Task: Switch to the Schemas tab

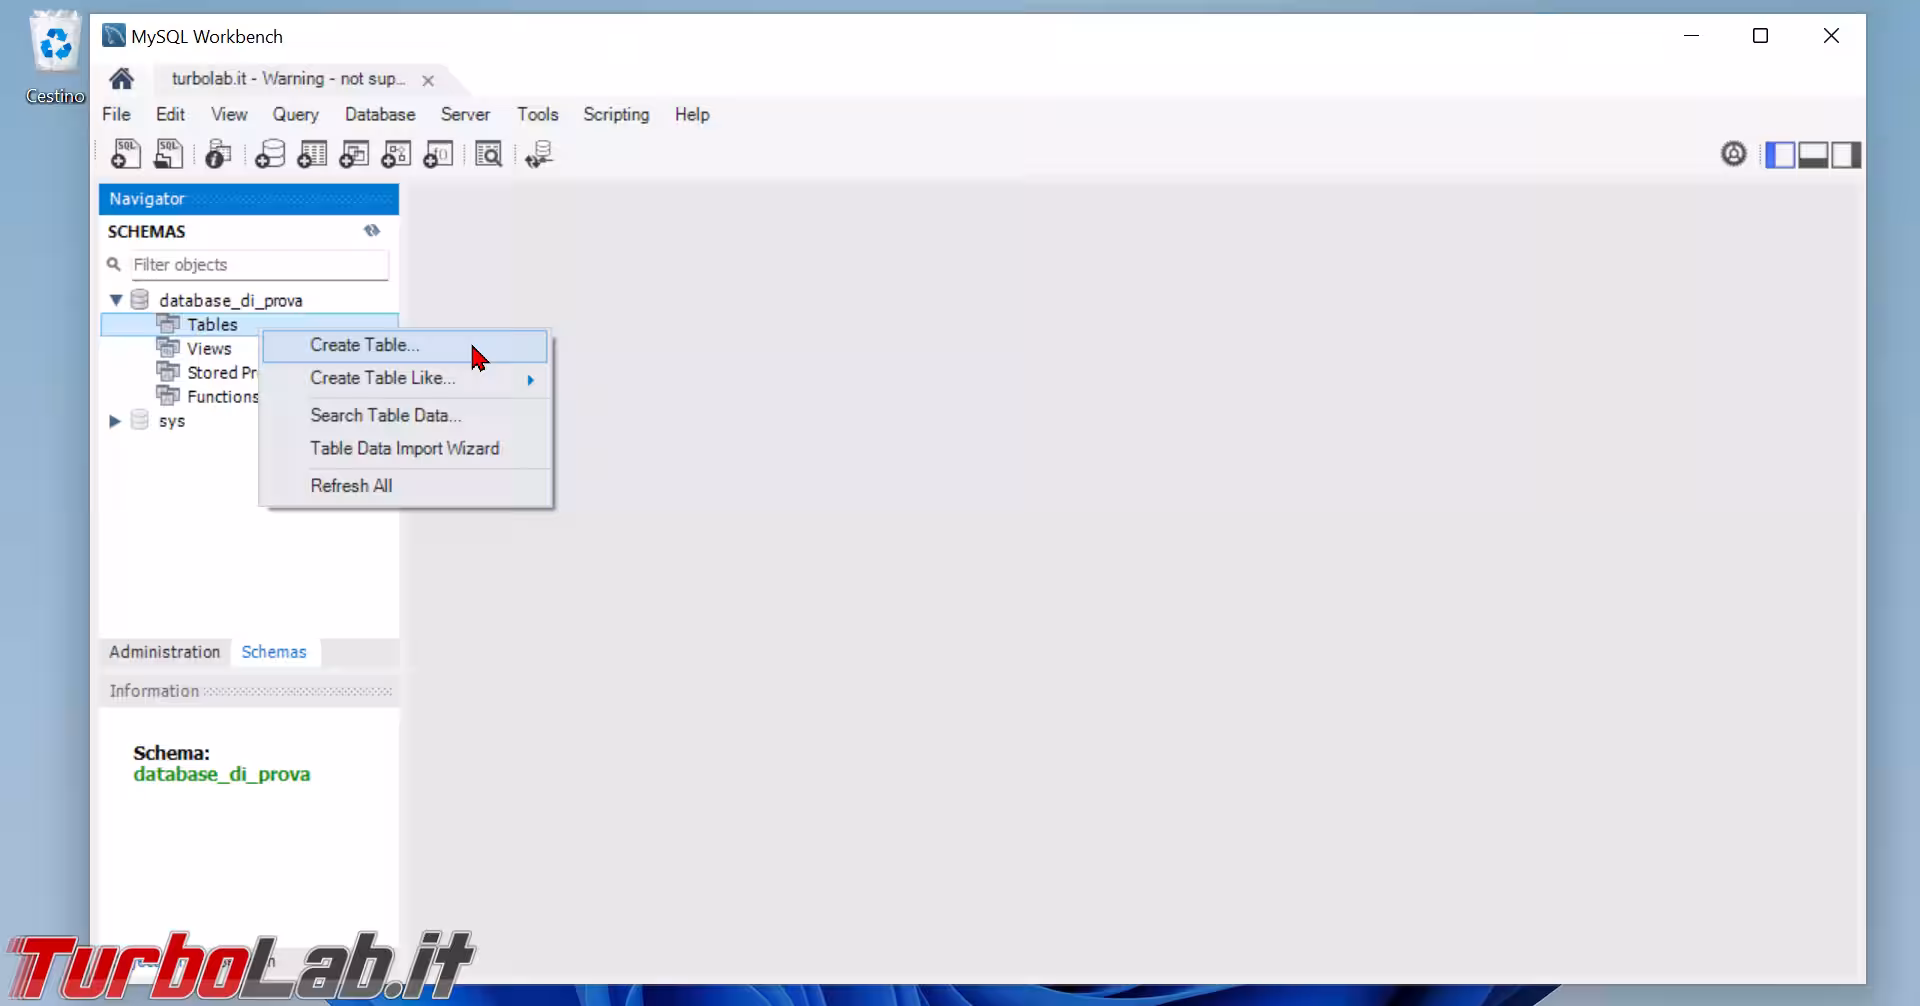Action: click(274, 652)
